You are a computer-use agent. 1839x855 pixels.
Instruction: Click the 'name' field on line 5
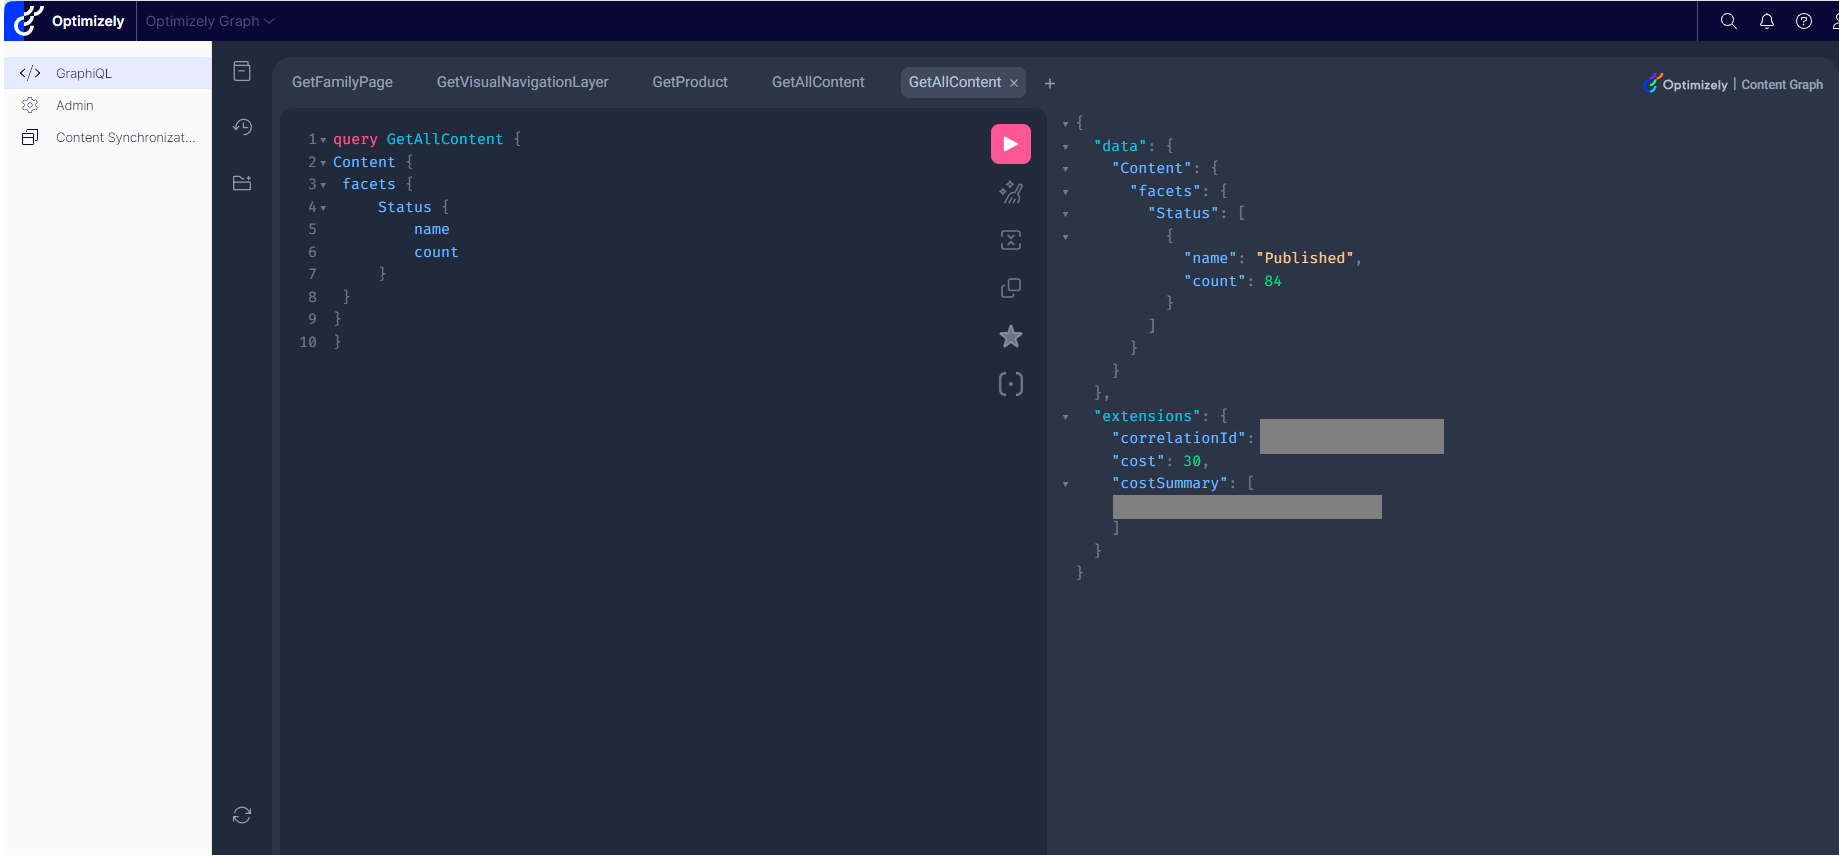point(432,229)
